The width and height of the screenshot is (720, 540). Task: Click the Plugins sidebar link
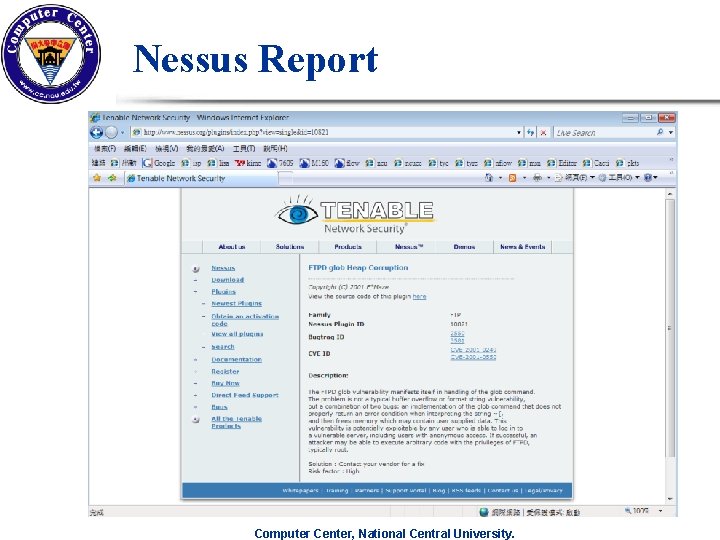pos(224,292)
